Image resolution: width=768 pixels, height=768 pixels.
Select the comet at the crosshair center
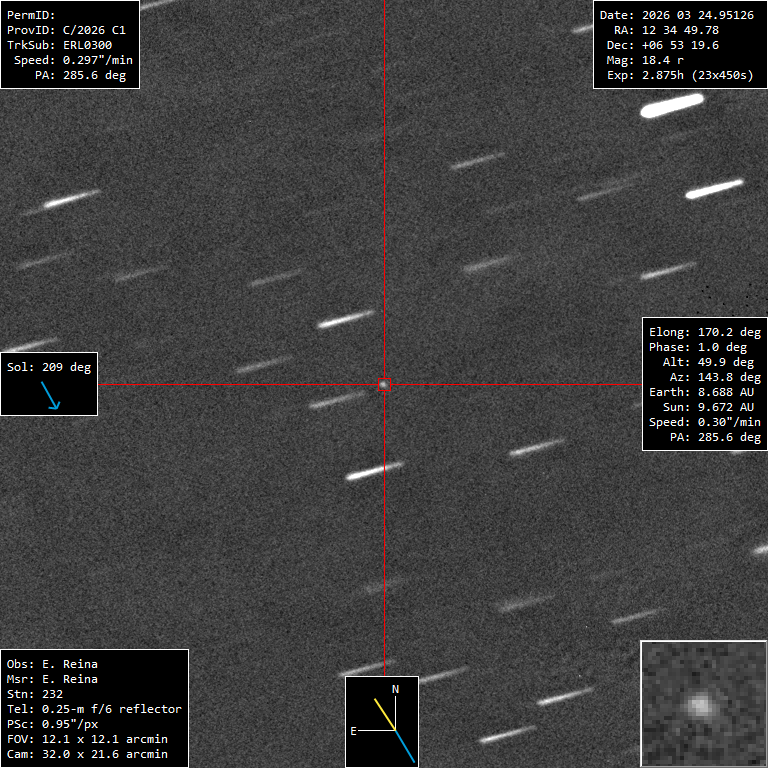[x=384, y=384]
